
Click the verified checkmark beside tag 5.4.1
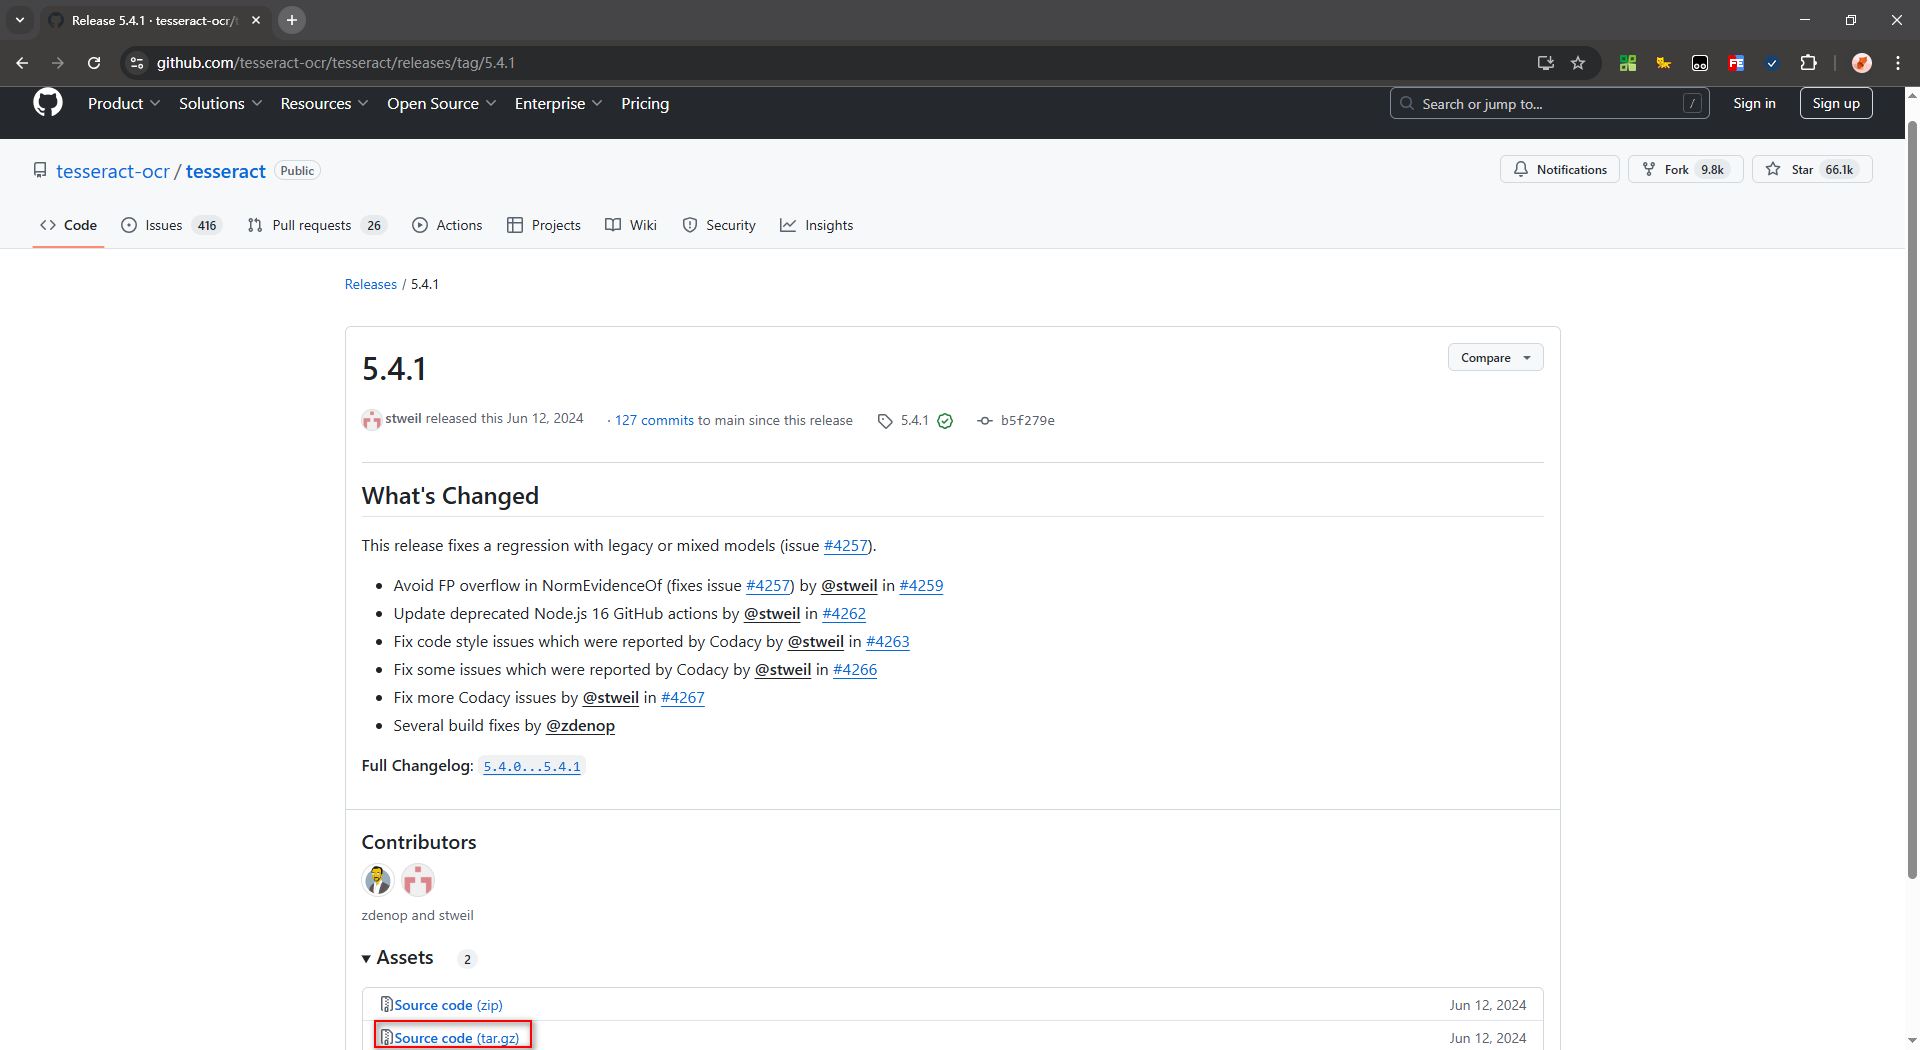(x=945, y=421)
